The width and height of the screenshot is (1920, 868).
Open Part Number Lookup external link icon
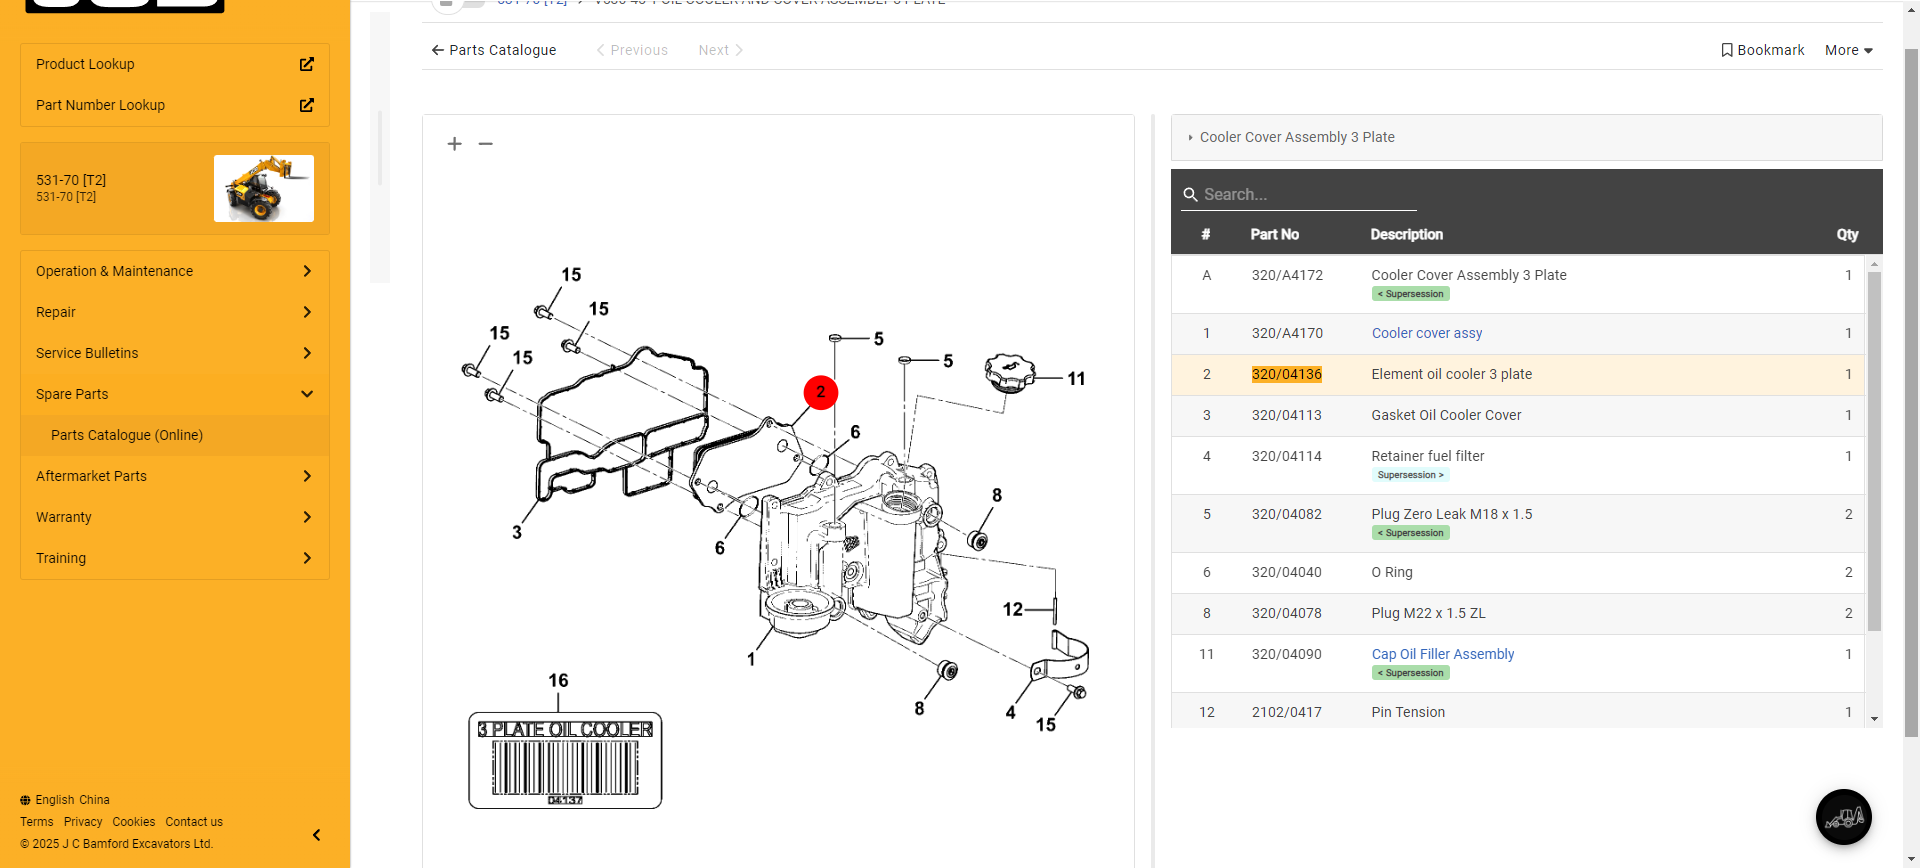[307, 105]
